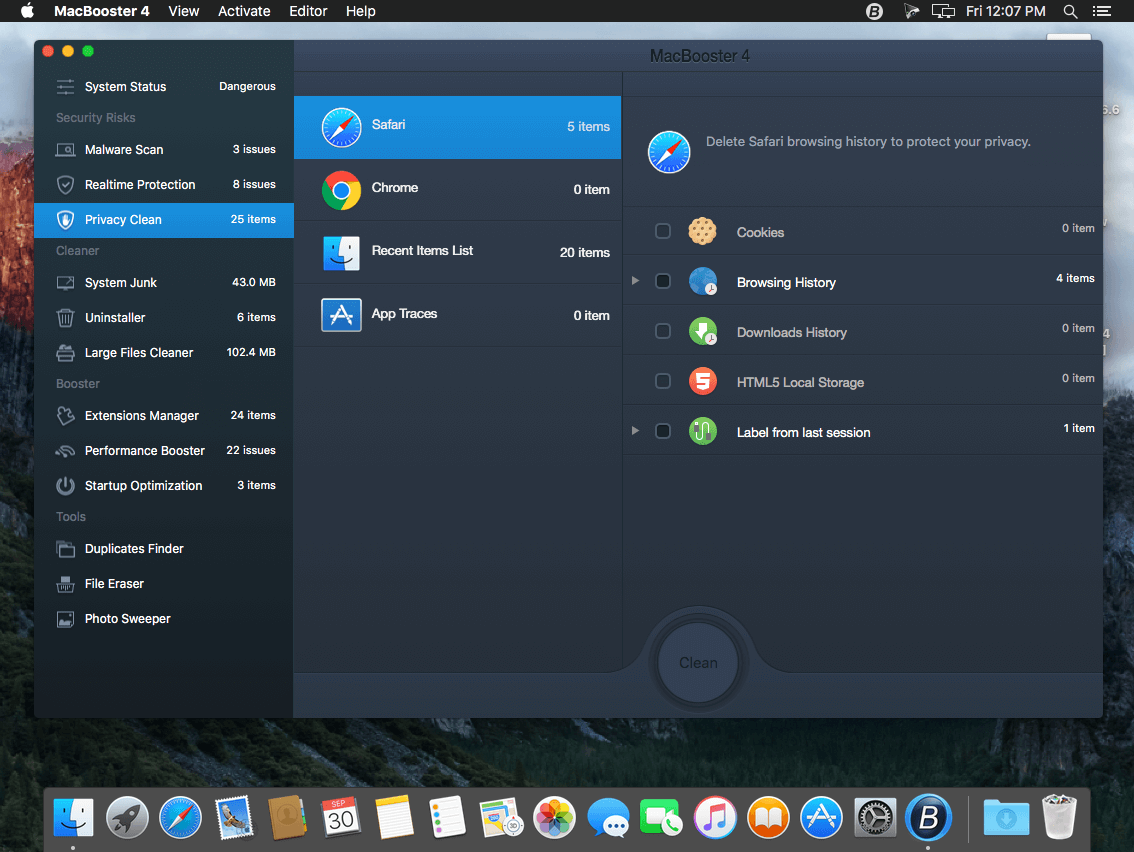The width and height of the screenshot is (1134, 852).
Task: Open Photos app in the Dock
Action: point(554,818)
